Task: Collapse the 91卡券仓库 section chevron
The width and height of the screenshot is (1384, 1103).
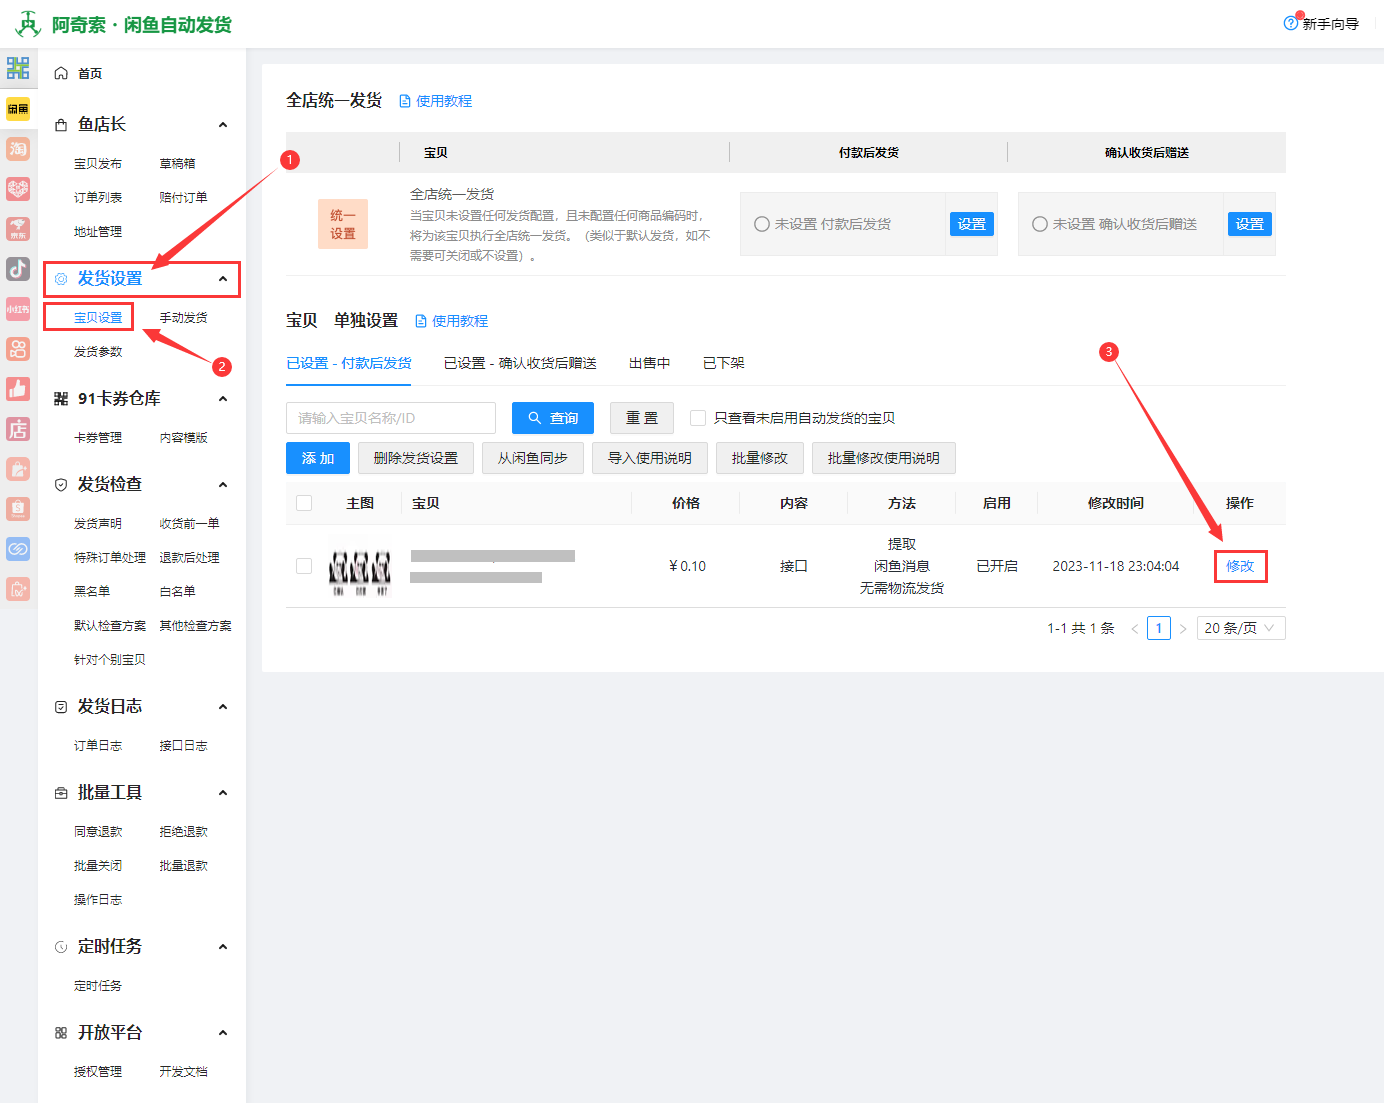Action: 223,399
